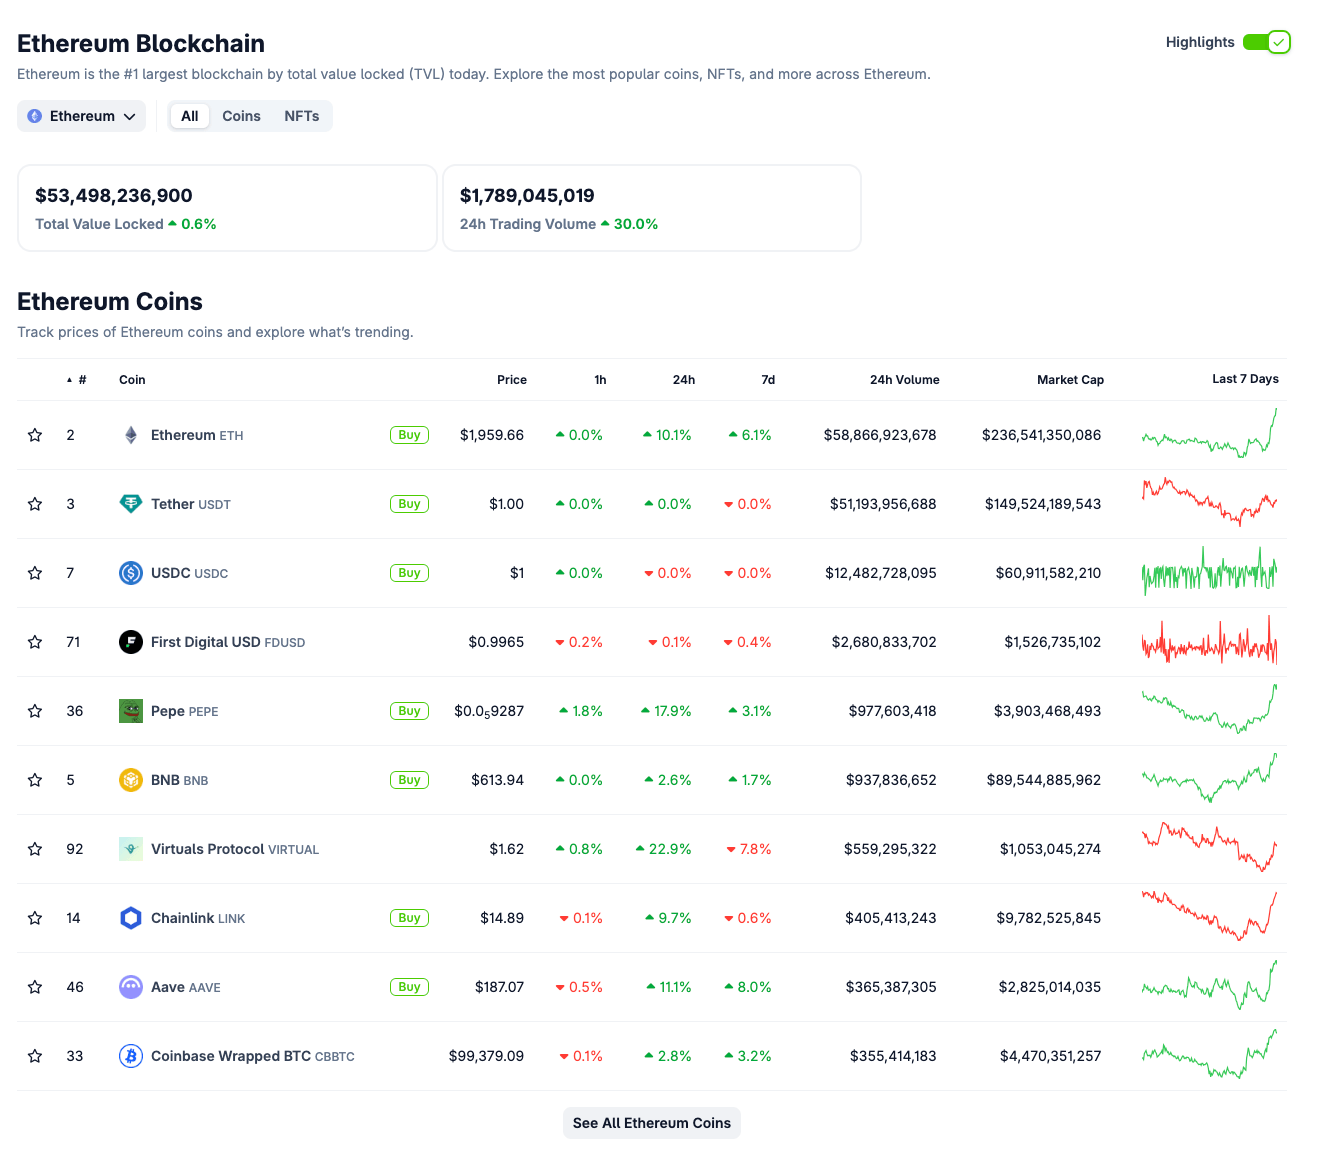Open the Ethereum network selector dropdown
Screen dimensions: 1336x1150
[x=81, y=116]
